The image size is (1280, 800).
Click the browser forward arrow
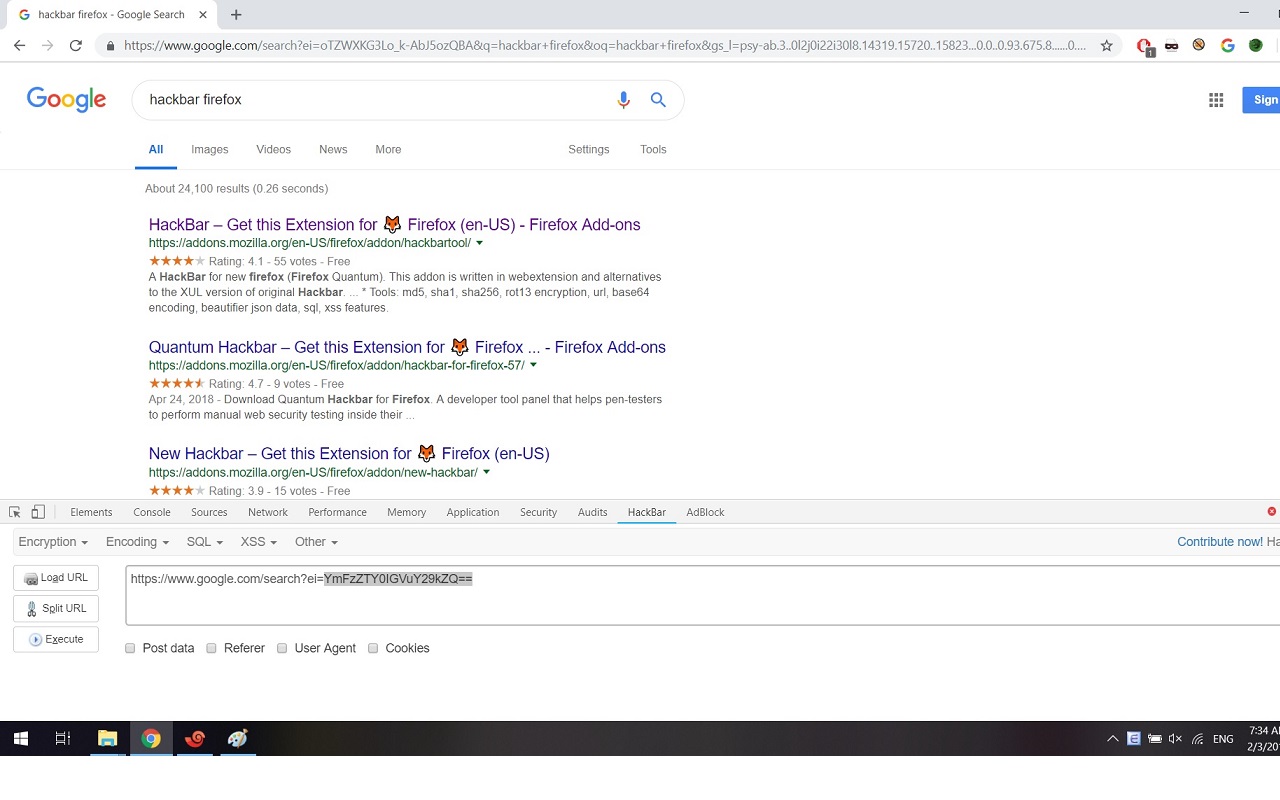pos(47,45)
